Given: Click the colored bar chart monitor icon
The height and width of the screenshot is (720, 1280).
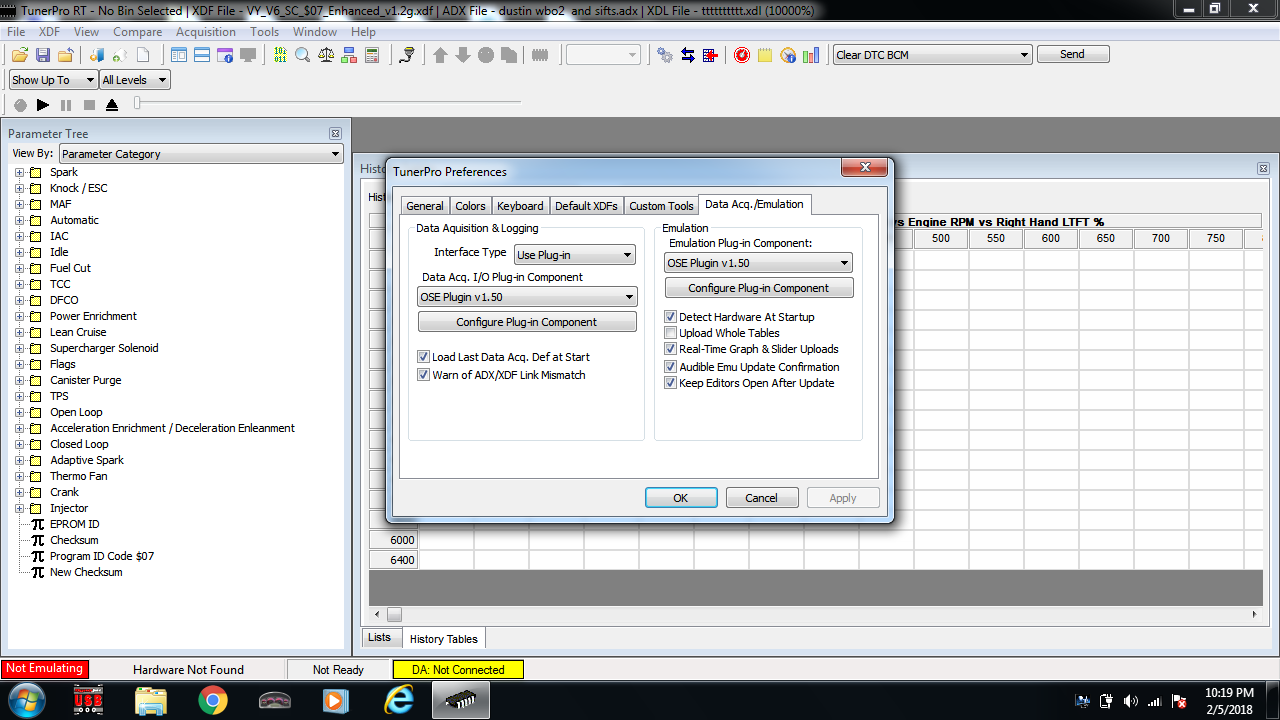Looking at the screenshot, I should pyautogui.click(x=811, y=55).
